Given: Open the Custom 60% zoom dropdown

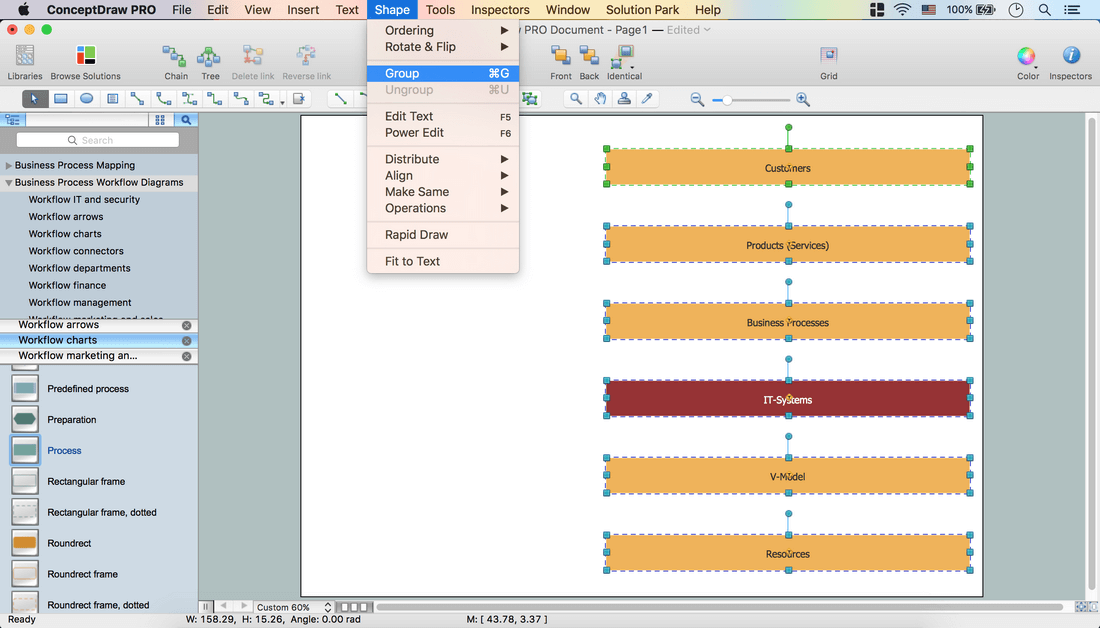Looking at the screenshot, I should point(294,607).
